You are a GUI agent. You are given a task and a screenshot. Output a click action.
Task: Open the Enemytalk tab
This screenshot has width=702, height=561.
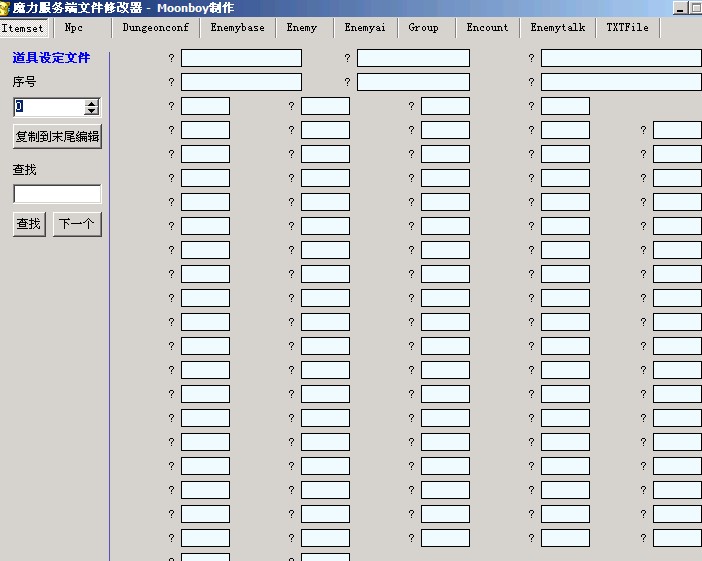[x=557, y=28]
